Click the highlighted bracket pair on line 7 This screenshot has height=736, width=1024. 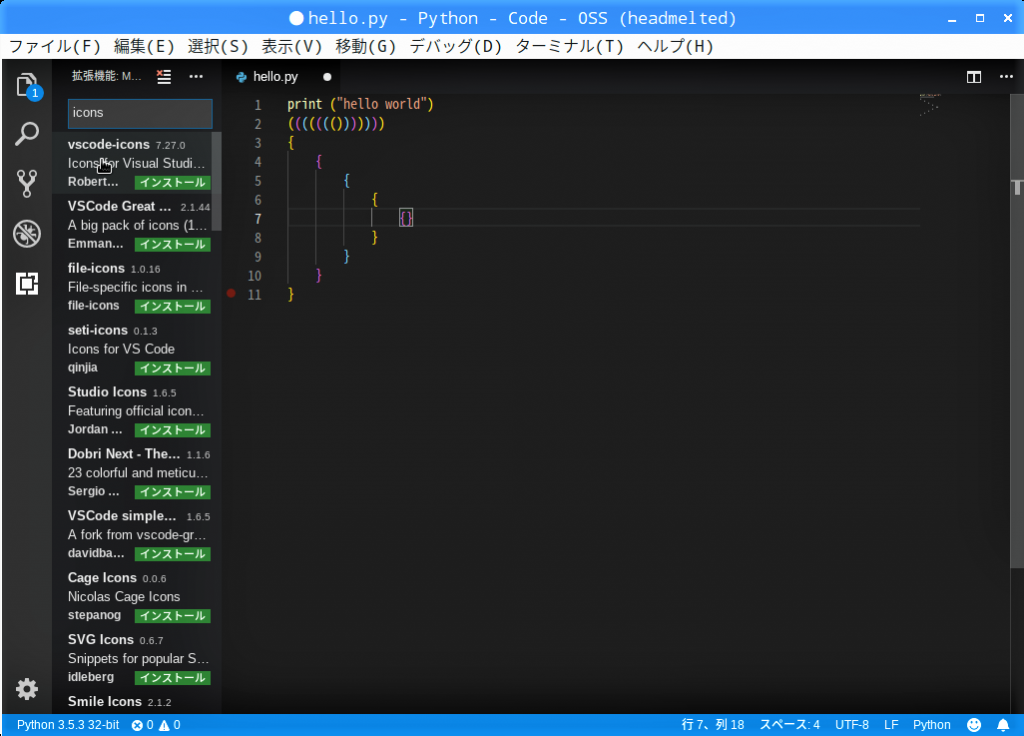coord(406,218)
